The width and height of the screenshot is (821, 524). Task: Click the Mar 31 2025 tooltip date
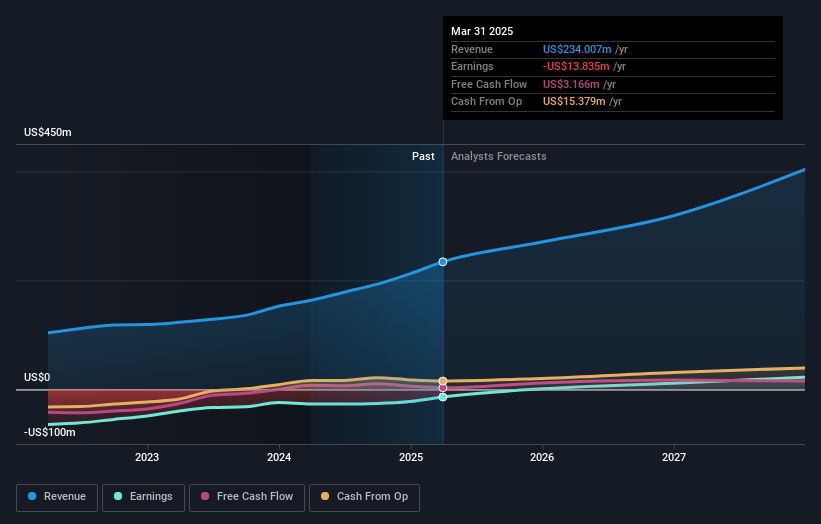tap(482, 31)
